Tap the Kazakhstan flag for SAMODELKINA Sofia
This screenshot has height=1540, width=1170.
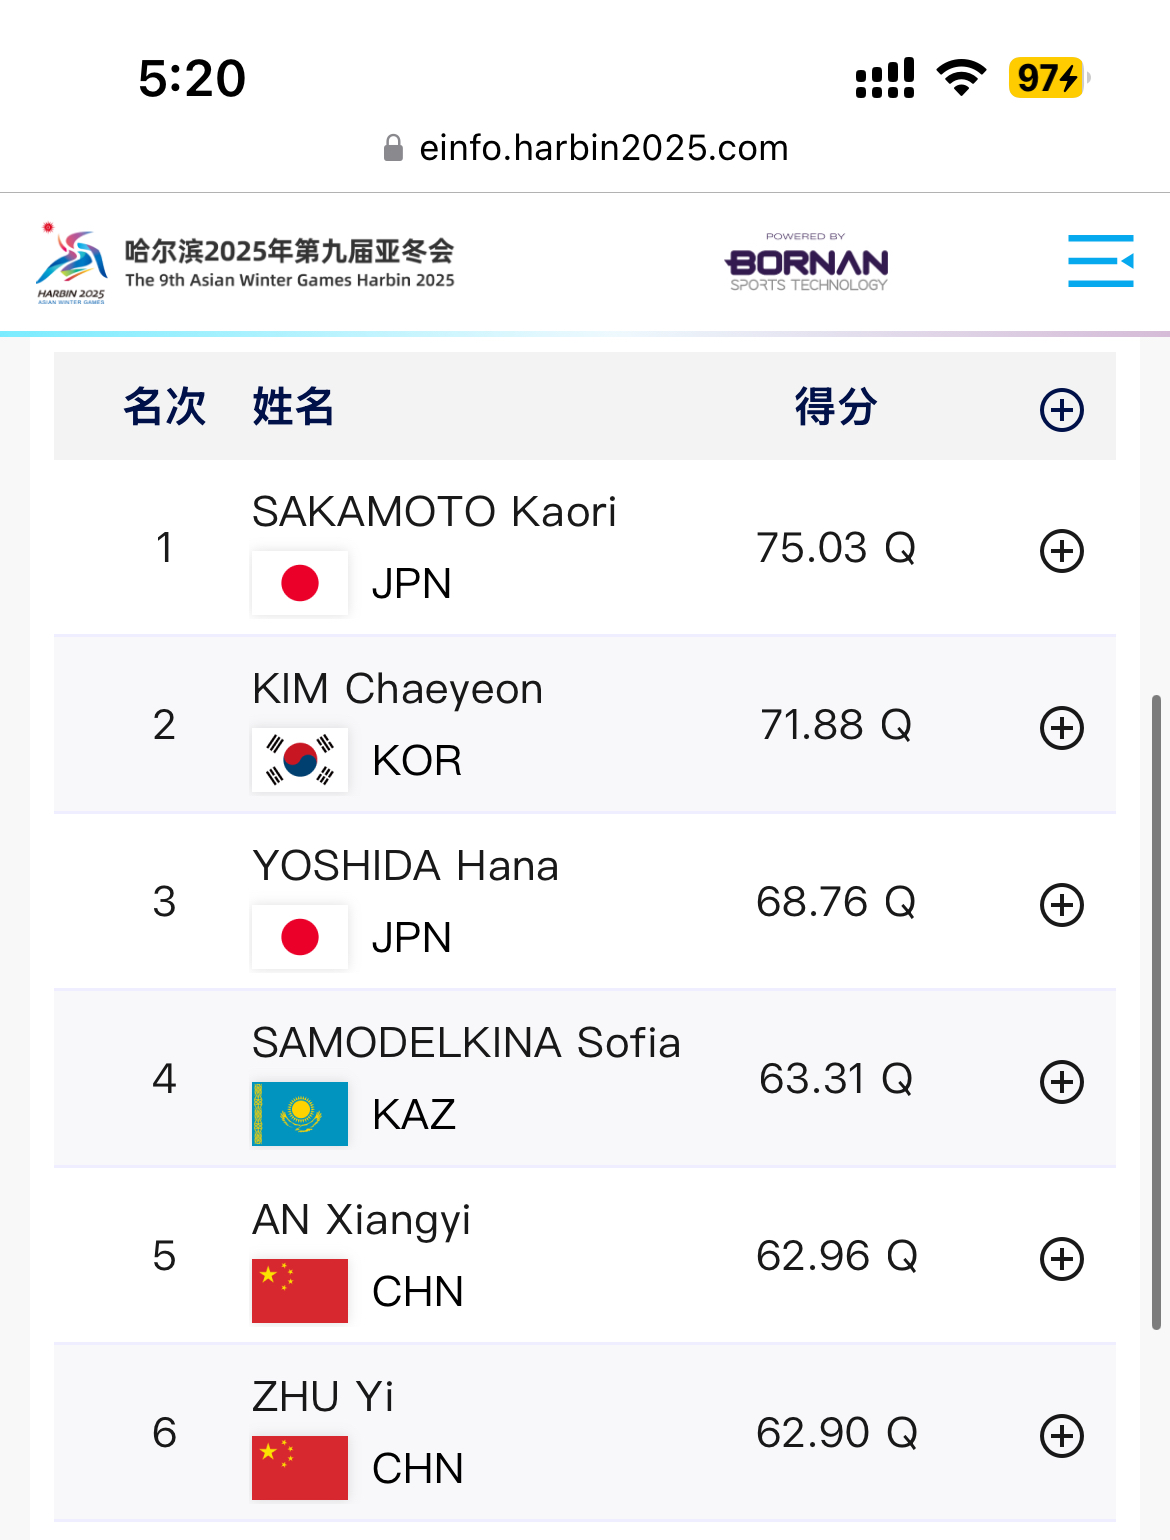click(300, 1114)
